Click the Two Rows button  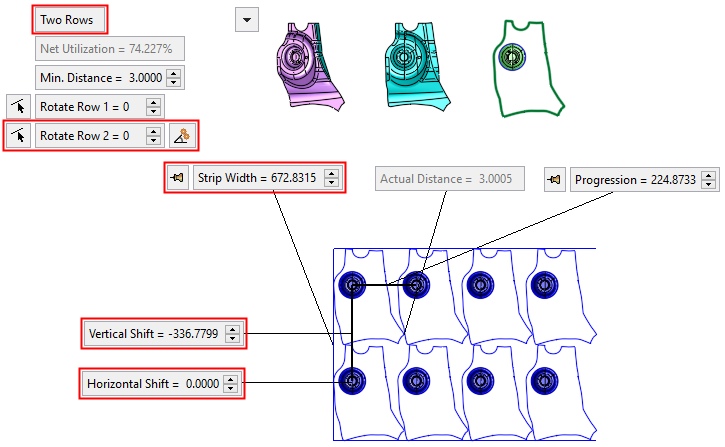click(x=69, y=20)
